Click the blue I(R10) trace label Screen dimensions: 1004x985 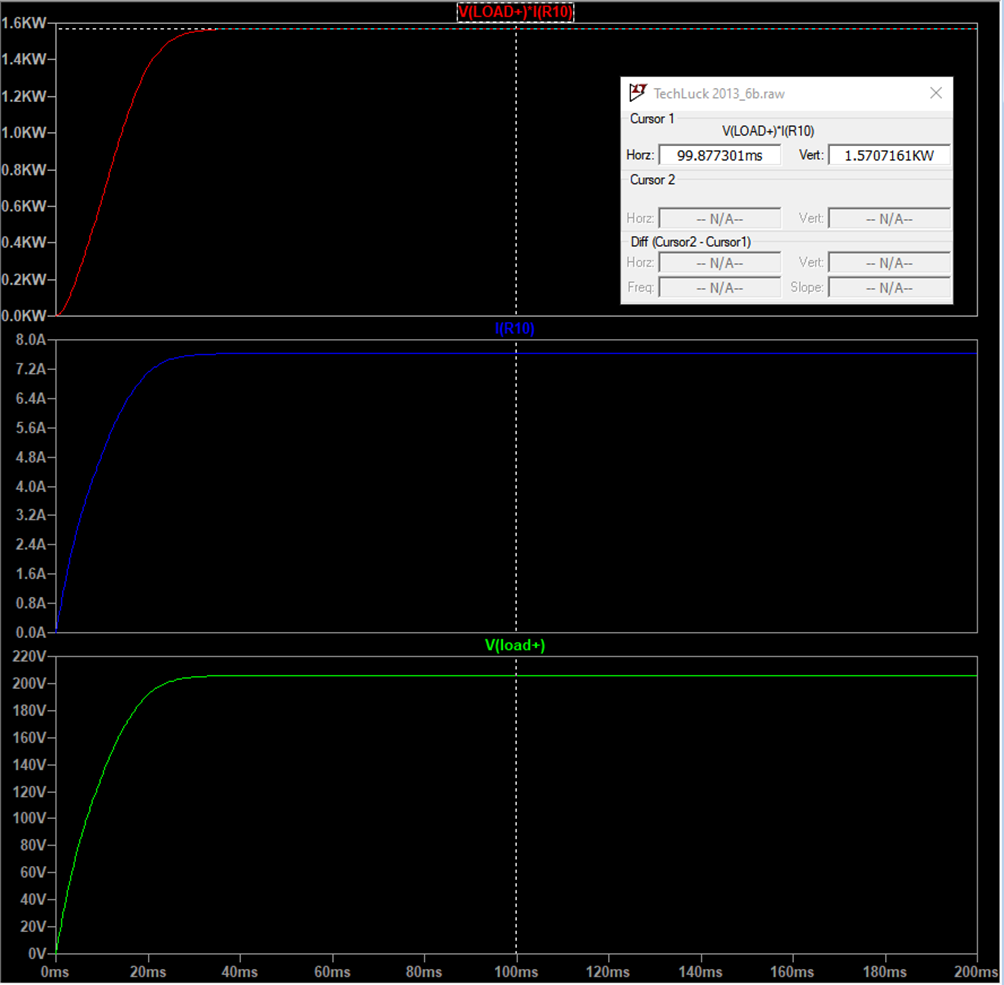point(515,329)
